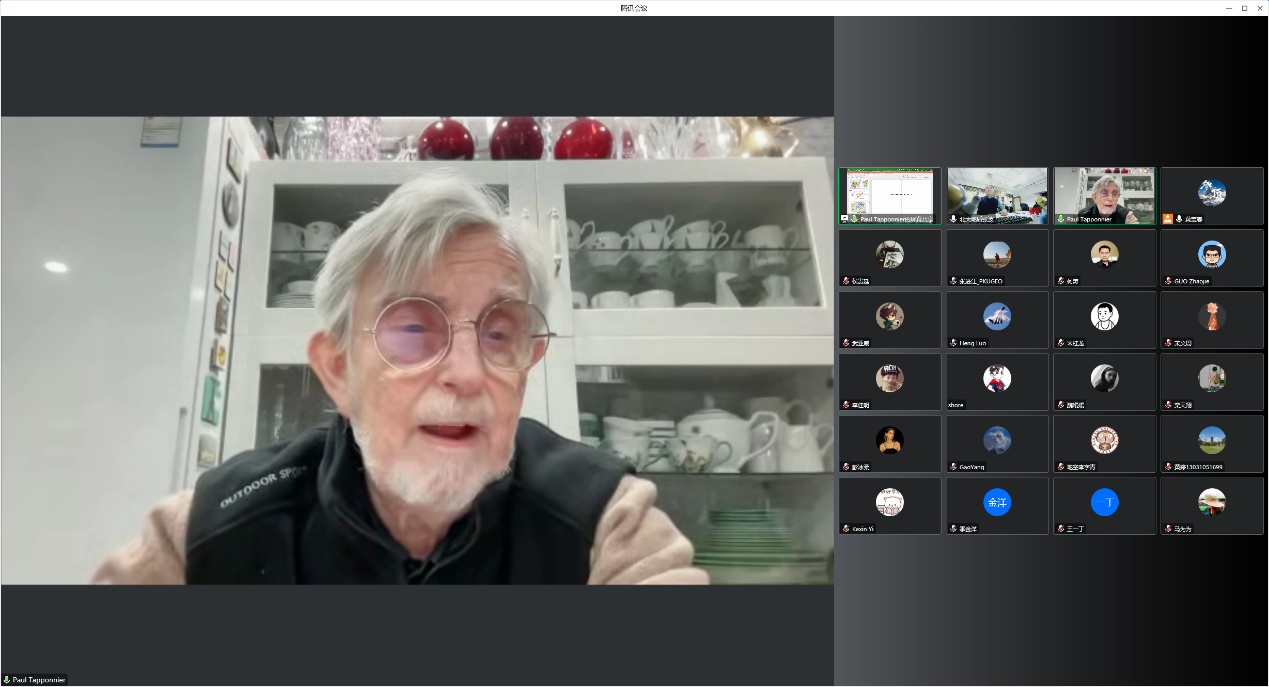Click the blue 一丁 avatar circle
Viewport: 1269px width, 687px height.
(x=1104, y=502)
